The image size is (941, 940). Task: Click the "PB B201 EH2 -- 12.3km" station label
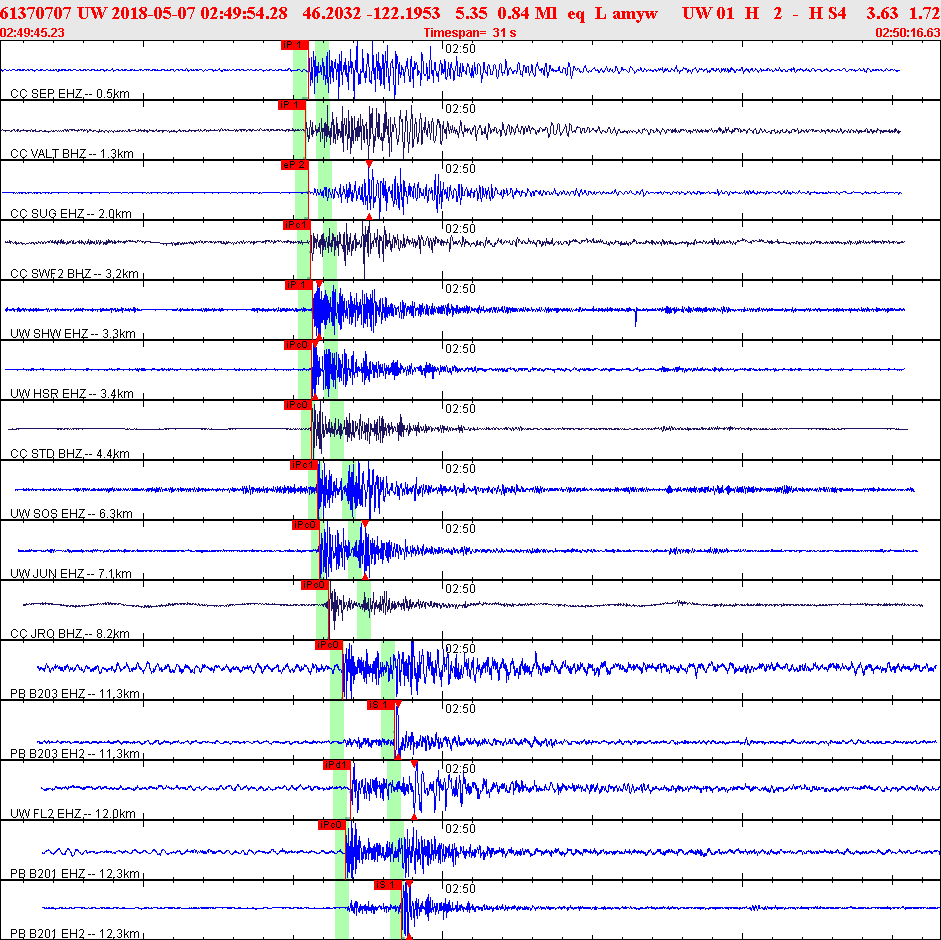[75, 934]
